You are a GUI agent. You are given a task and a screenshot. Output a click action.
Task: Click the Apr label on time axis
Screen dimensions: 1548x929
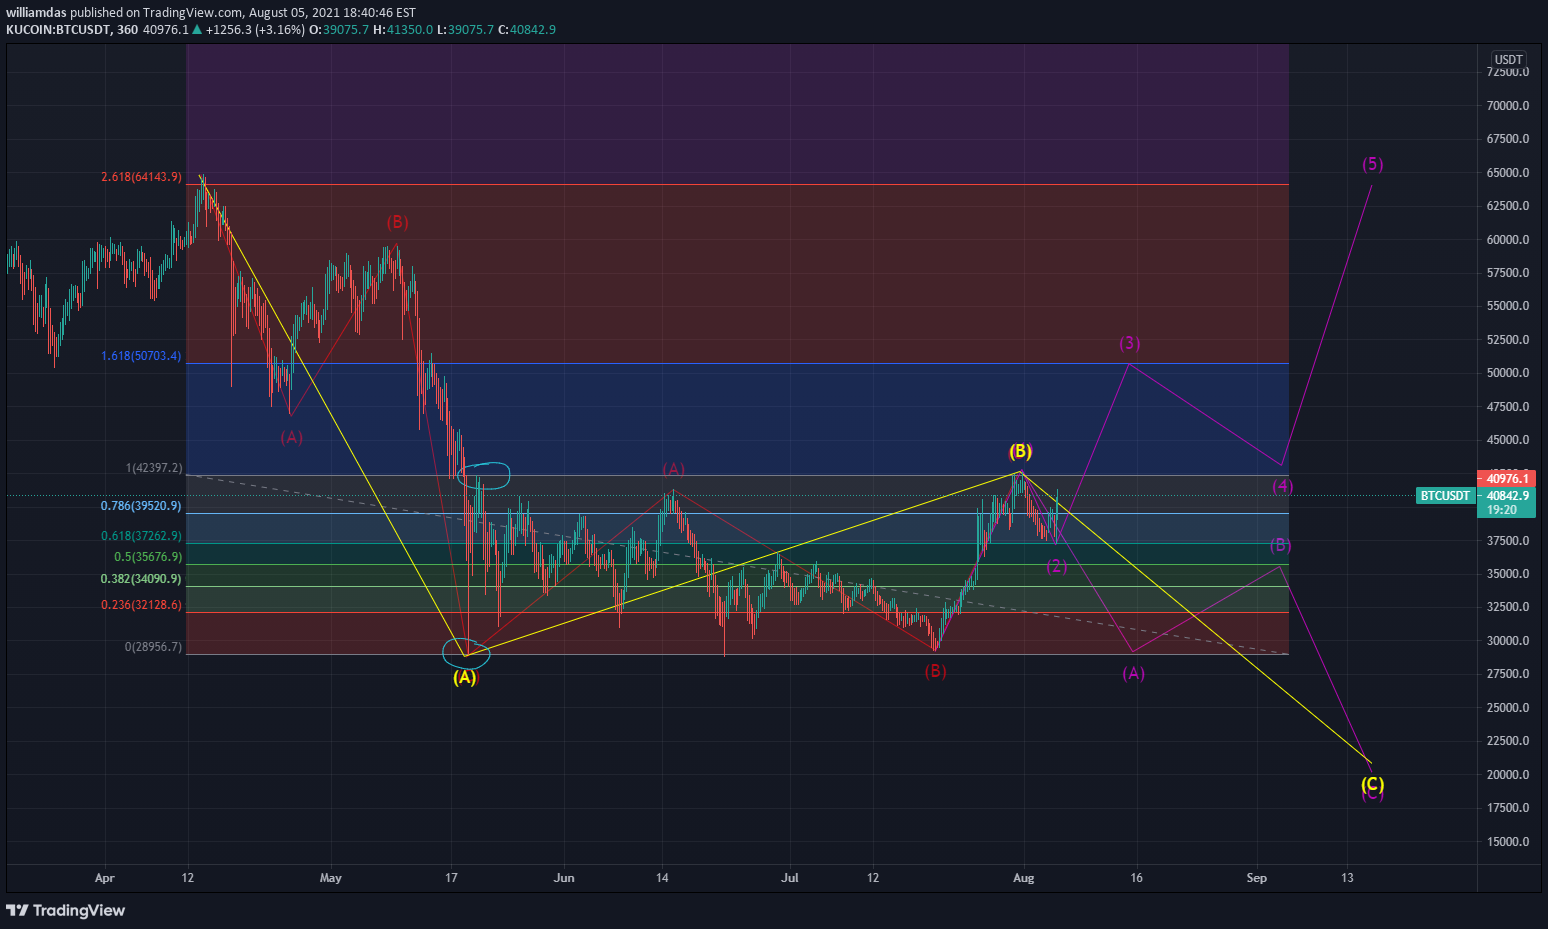pyautogui.click(x=104, y=878)
